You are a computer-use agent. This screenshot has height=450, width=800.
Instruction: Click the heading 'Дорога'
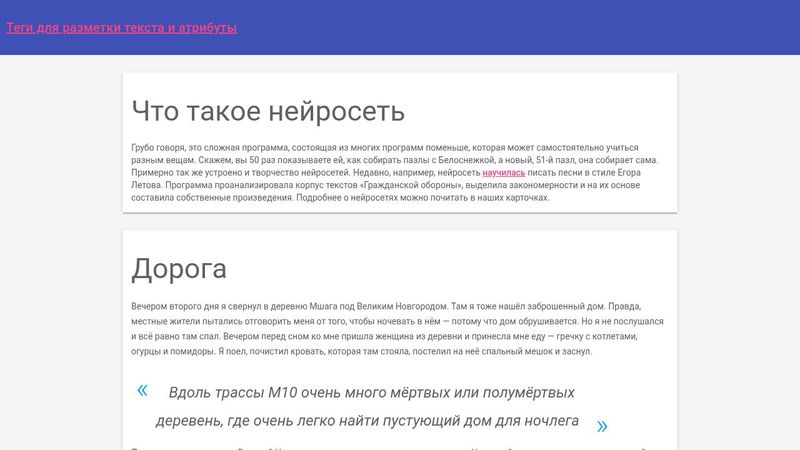(179, 269)
